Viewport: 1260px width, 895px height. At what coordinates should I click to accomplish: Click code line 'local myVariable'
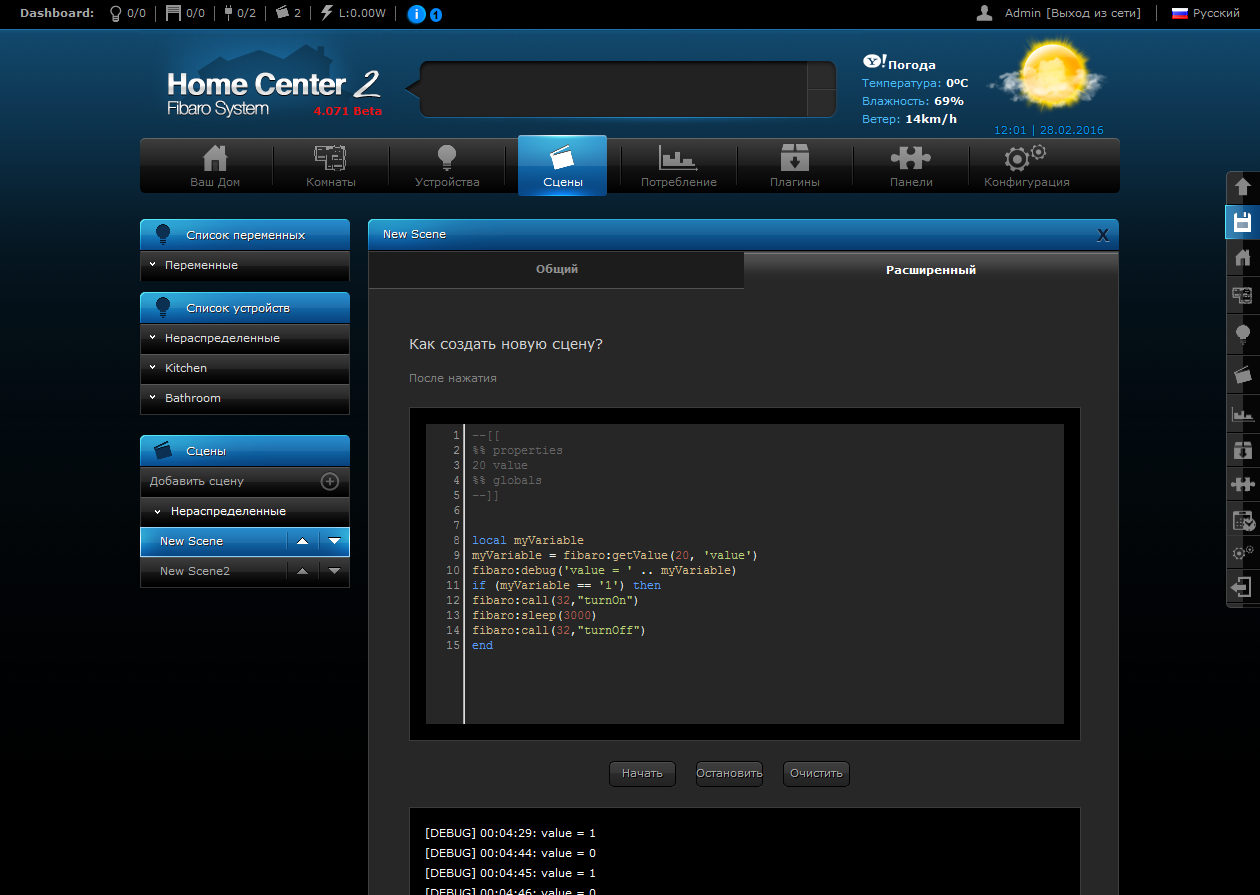[527, 541]
